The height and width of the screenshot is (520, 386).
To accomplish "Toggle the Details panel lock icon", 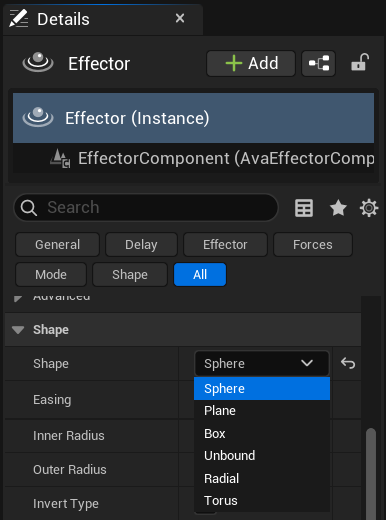I will 360,63.
